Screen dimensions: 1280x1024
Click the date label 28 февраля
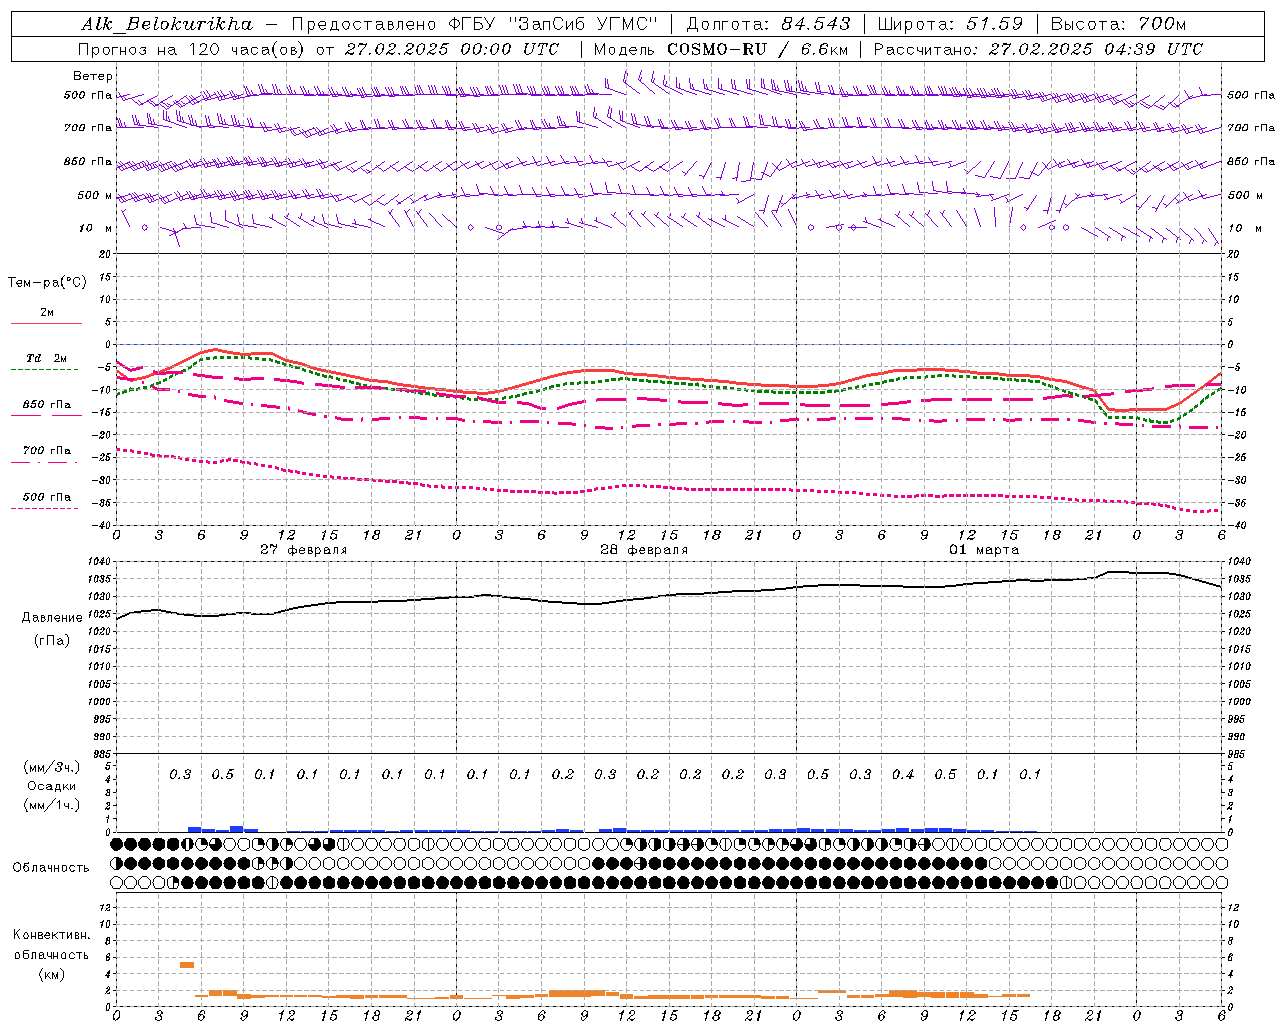click(x=644, y=550)
